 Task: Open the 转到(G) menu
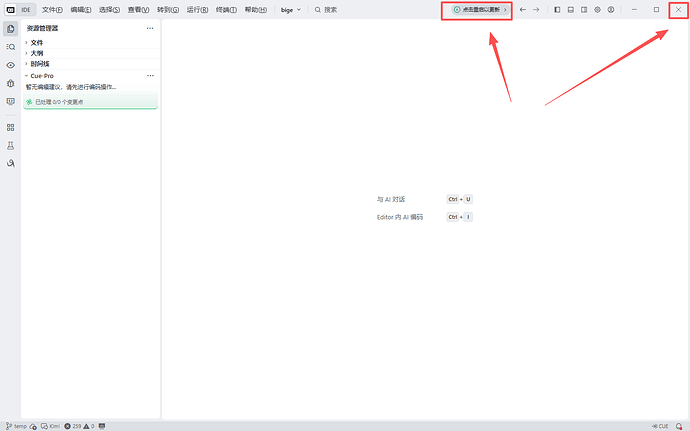coord(168,10)
